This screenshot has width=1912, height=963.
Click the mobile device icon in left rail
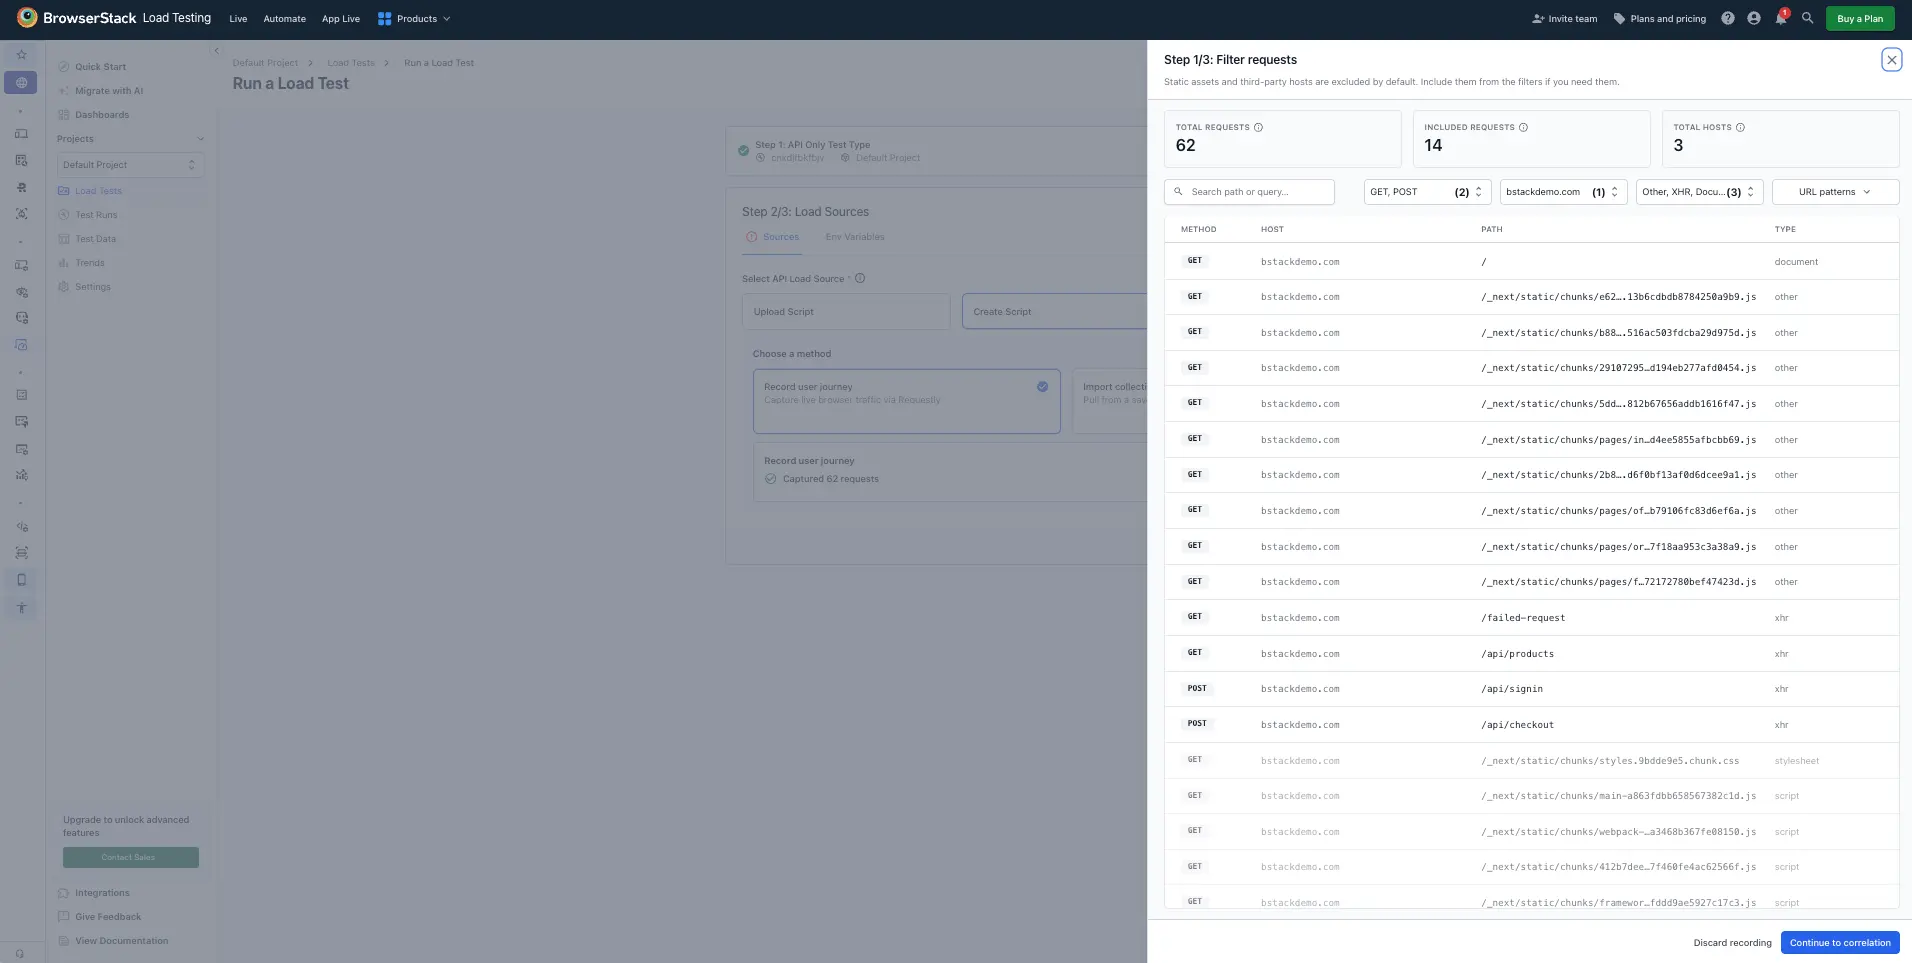tap(21, 580)
